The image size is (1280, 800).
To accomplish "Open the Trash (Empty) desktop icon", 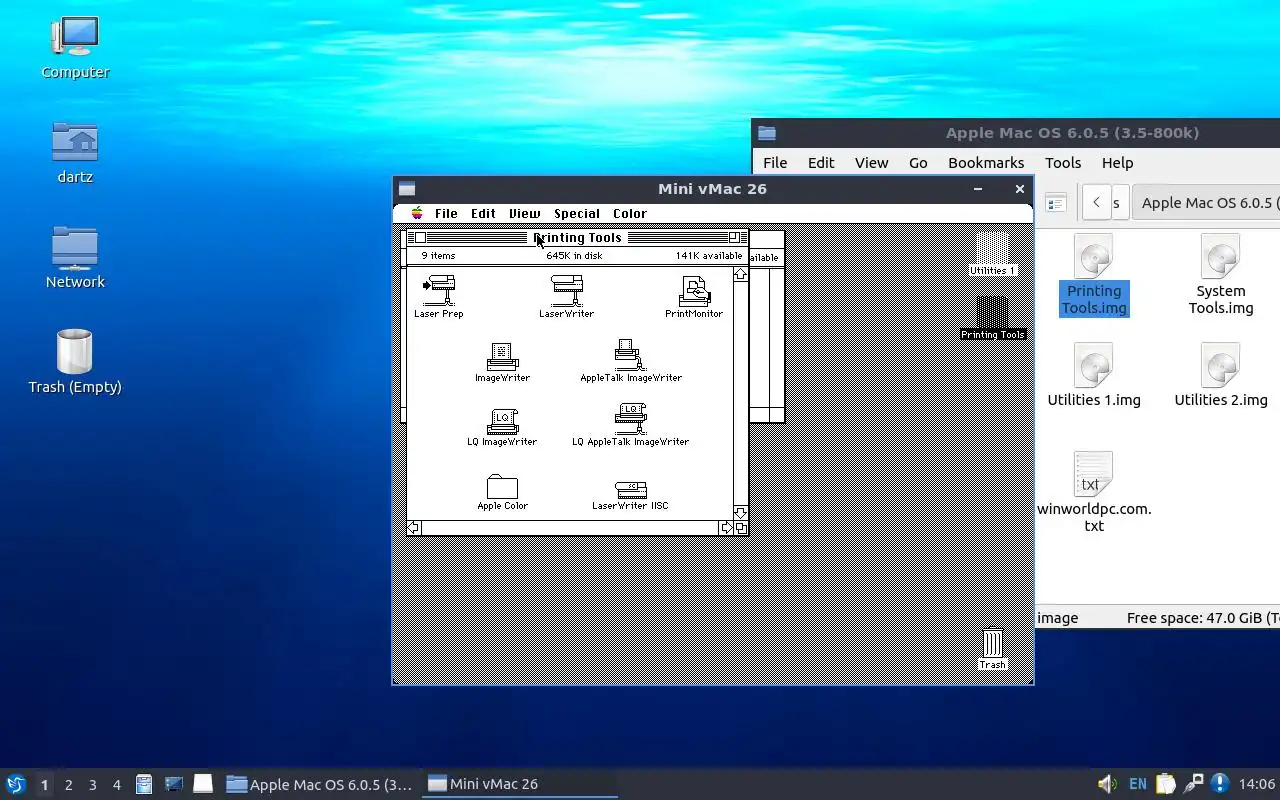I will (75, 361).
